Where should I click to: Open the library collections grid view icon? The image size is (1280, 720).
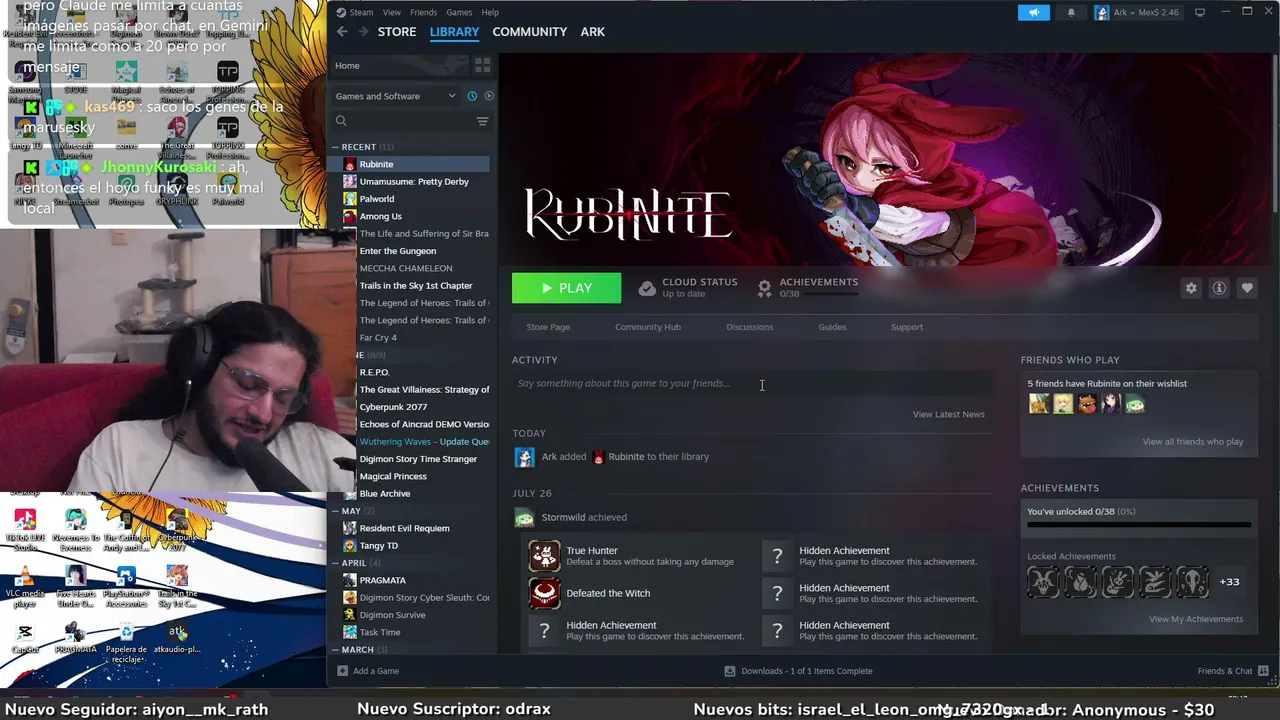point(482,65)
